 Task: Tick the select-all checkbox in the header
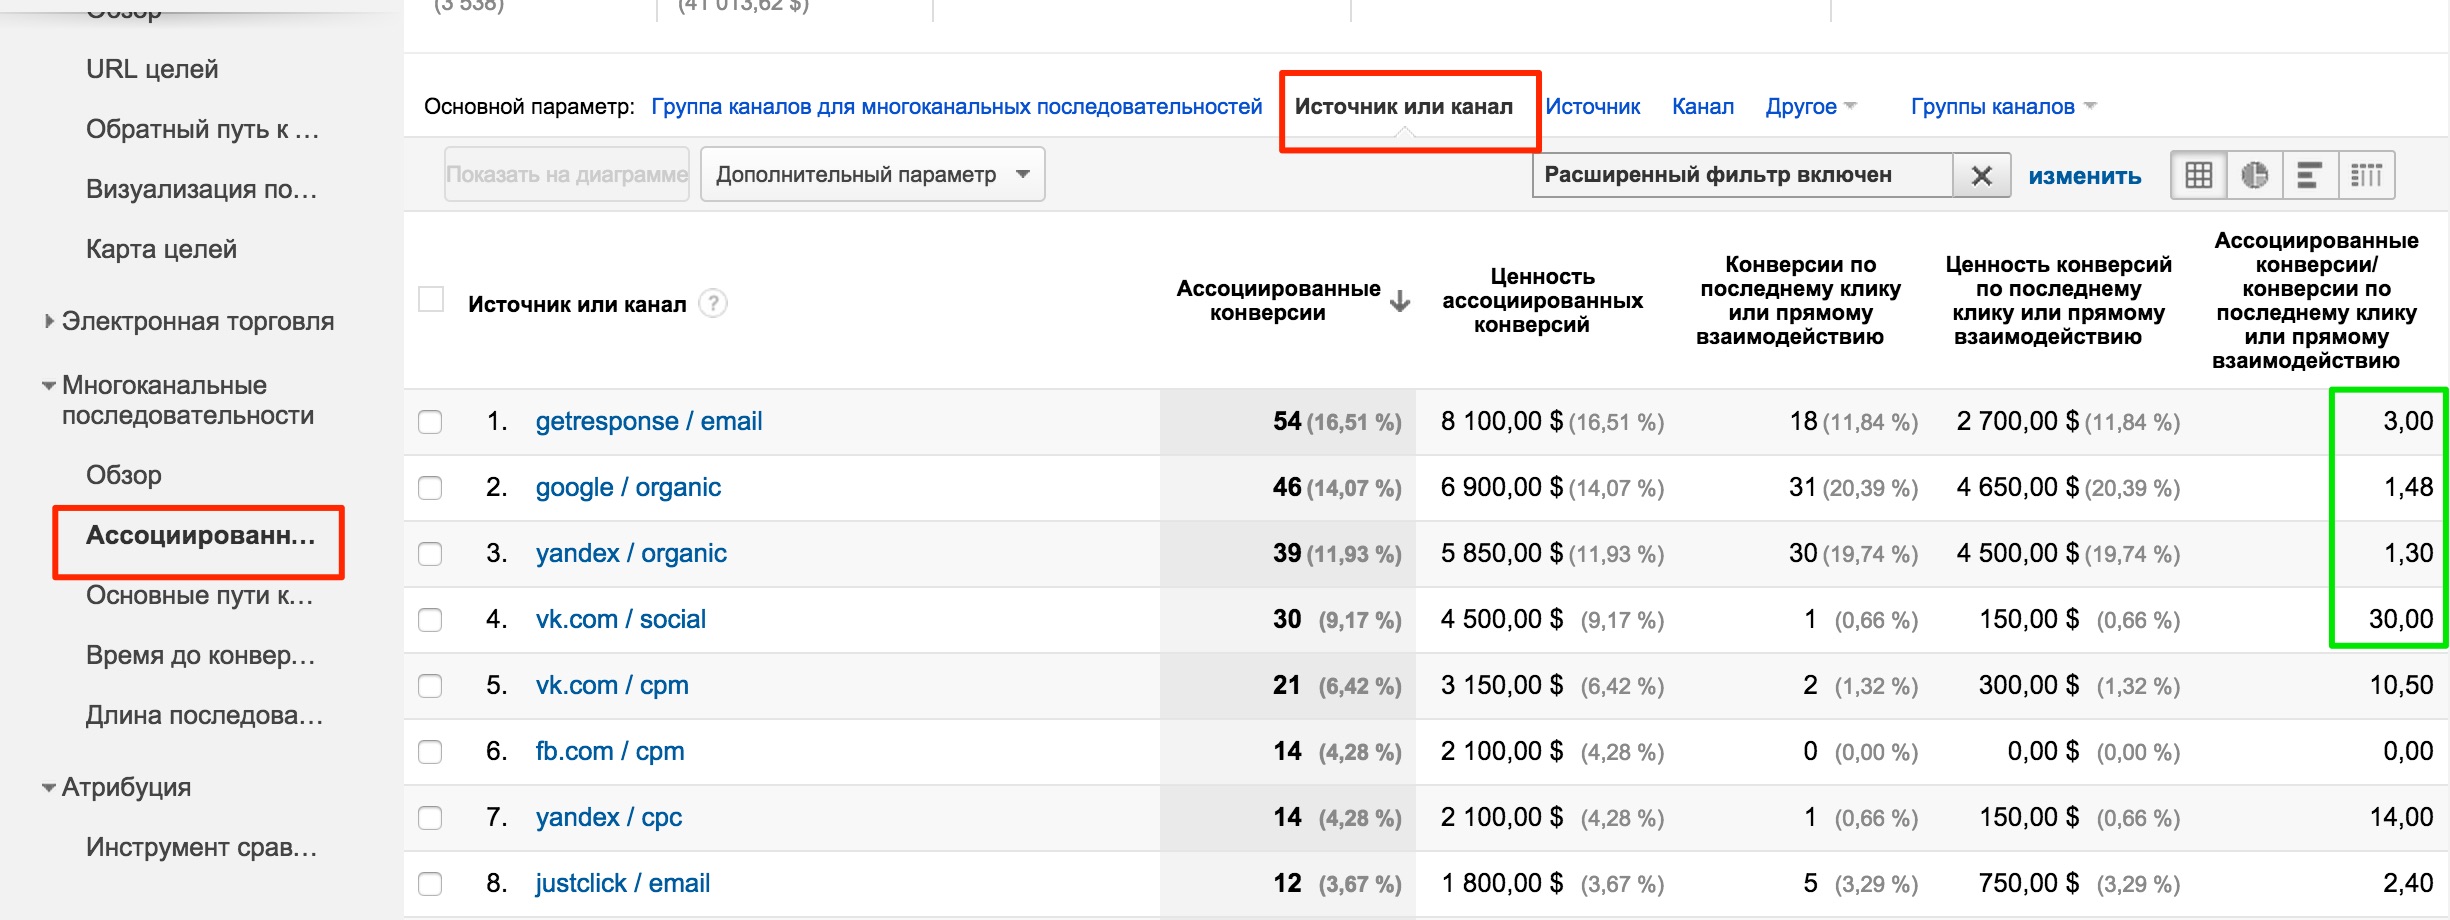pos(431,299)
